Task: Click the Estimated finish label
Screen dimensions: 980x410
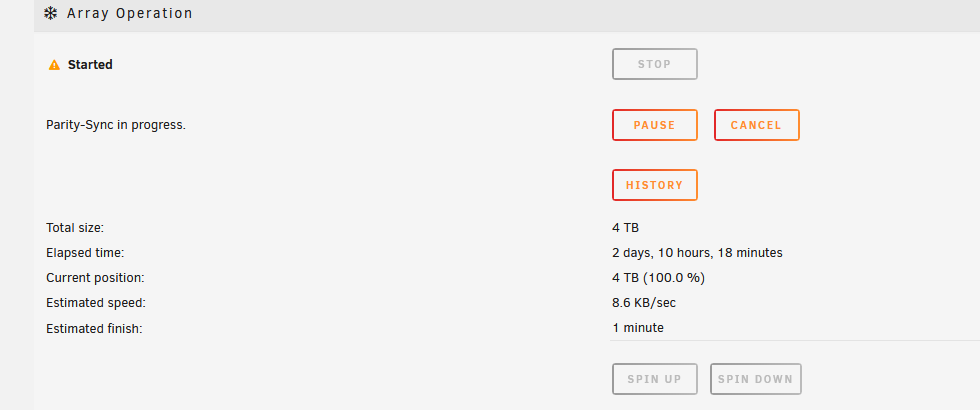Action: pyautogui.click(x=94, y=328)
